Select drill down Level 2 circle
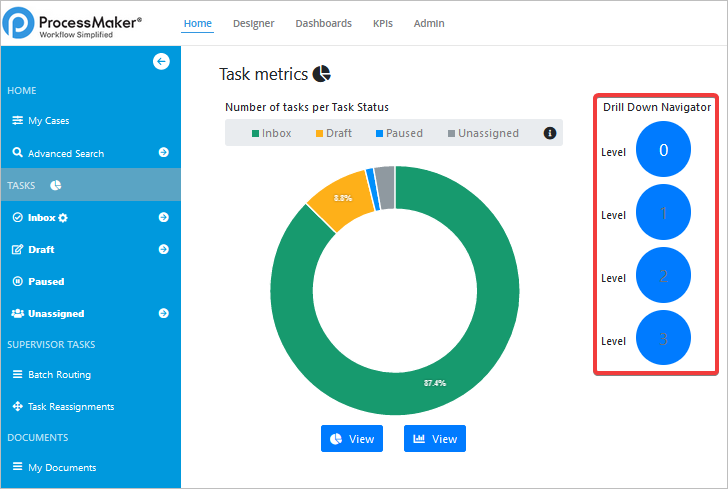 pyautogui.click(x=663, y=276)
